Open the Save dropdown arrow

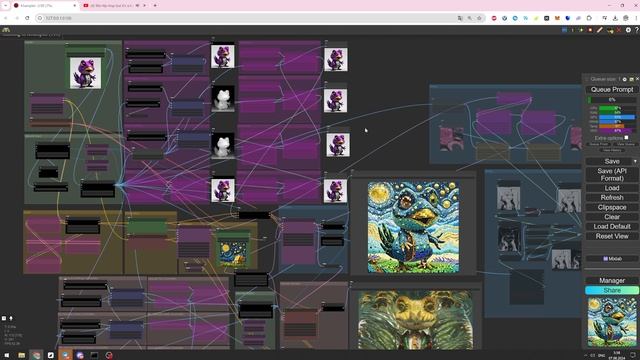635,162
